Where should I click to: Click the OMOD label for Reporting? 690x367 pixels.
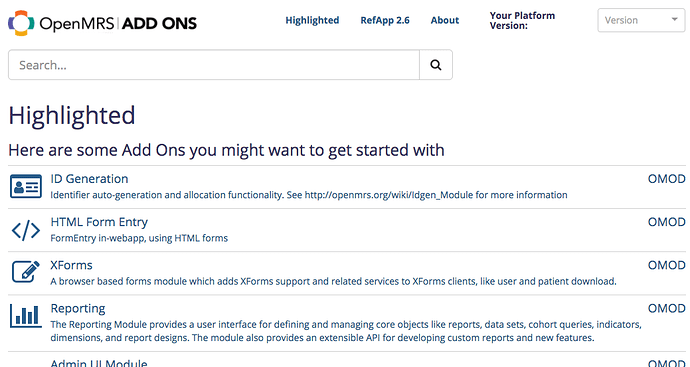(x=666, y=308)
